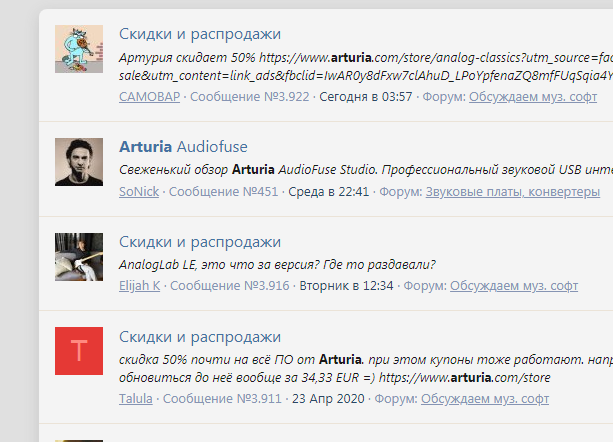Click the Talula username link
The width and height of the screenshot is (613, 442).
[135, 398]
